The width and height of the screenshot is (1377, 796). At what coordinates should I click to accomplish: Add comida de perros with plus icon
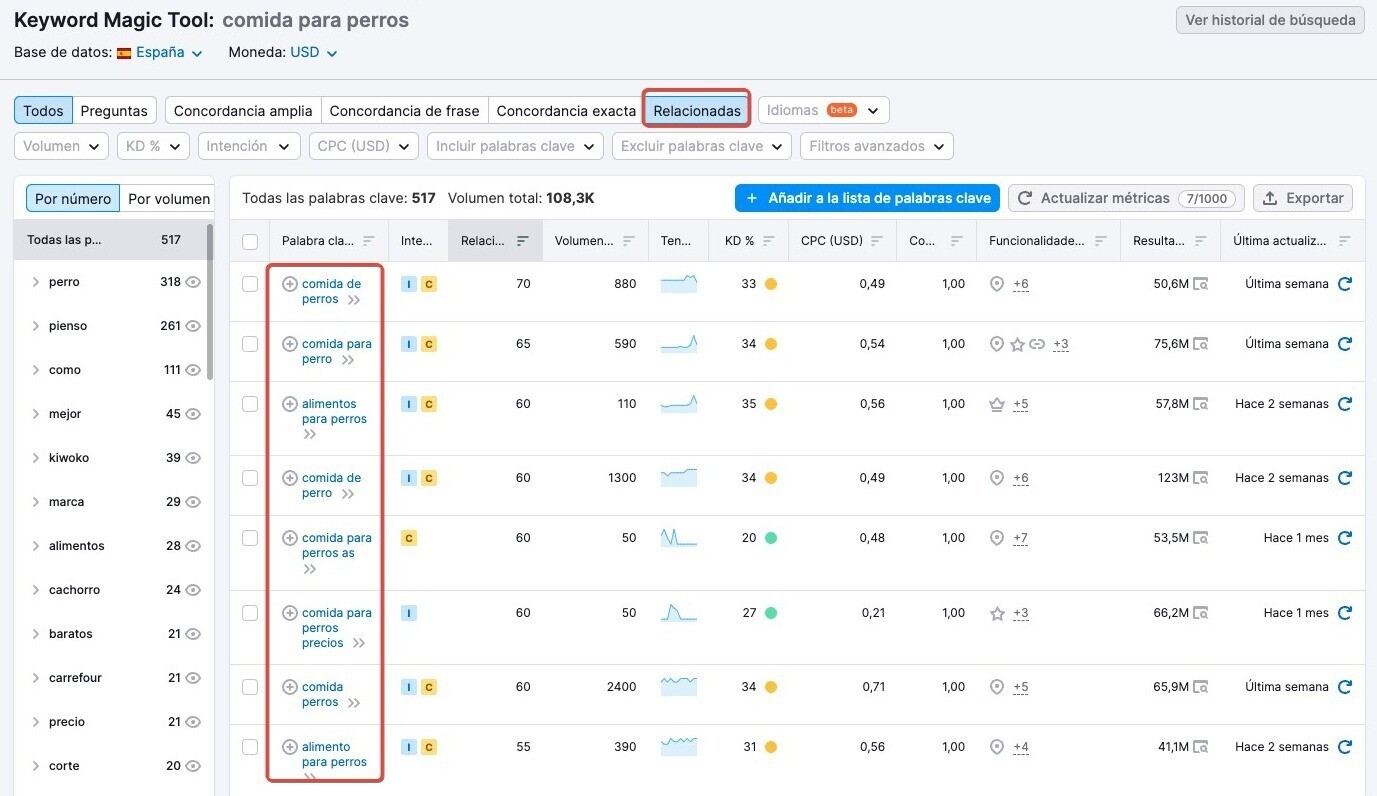click(x=290, y=284)
